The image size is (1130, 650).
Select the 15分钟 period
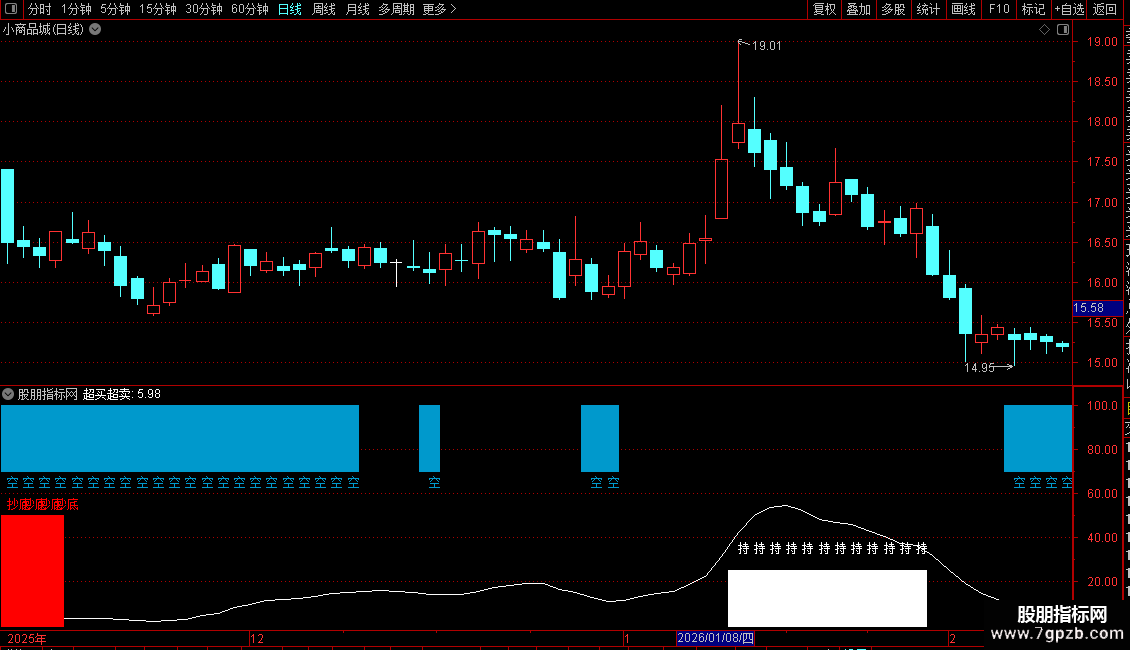(x=157, y=9)
